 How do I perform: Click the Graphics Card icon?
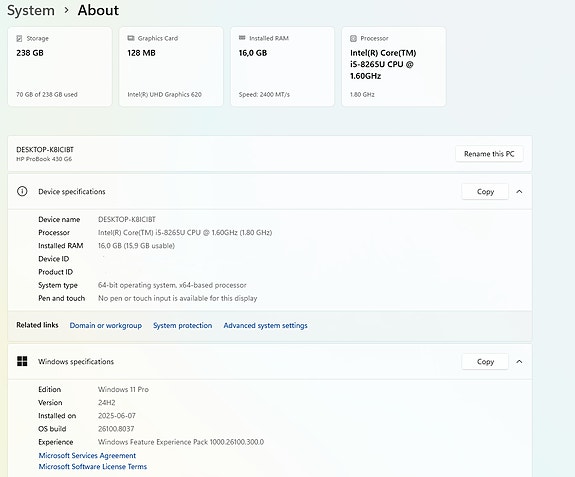pyautogui.click(x=131, y=38)
